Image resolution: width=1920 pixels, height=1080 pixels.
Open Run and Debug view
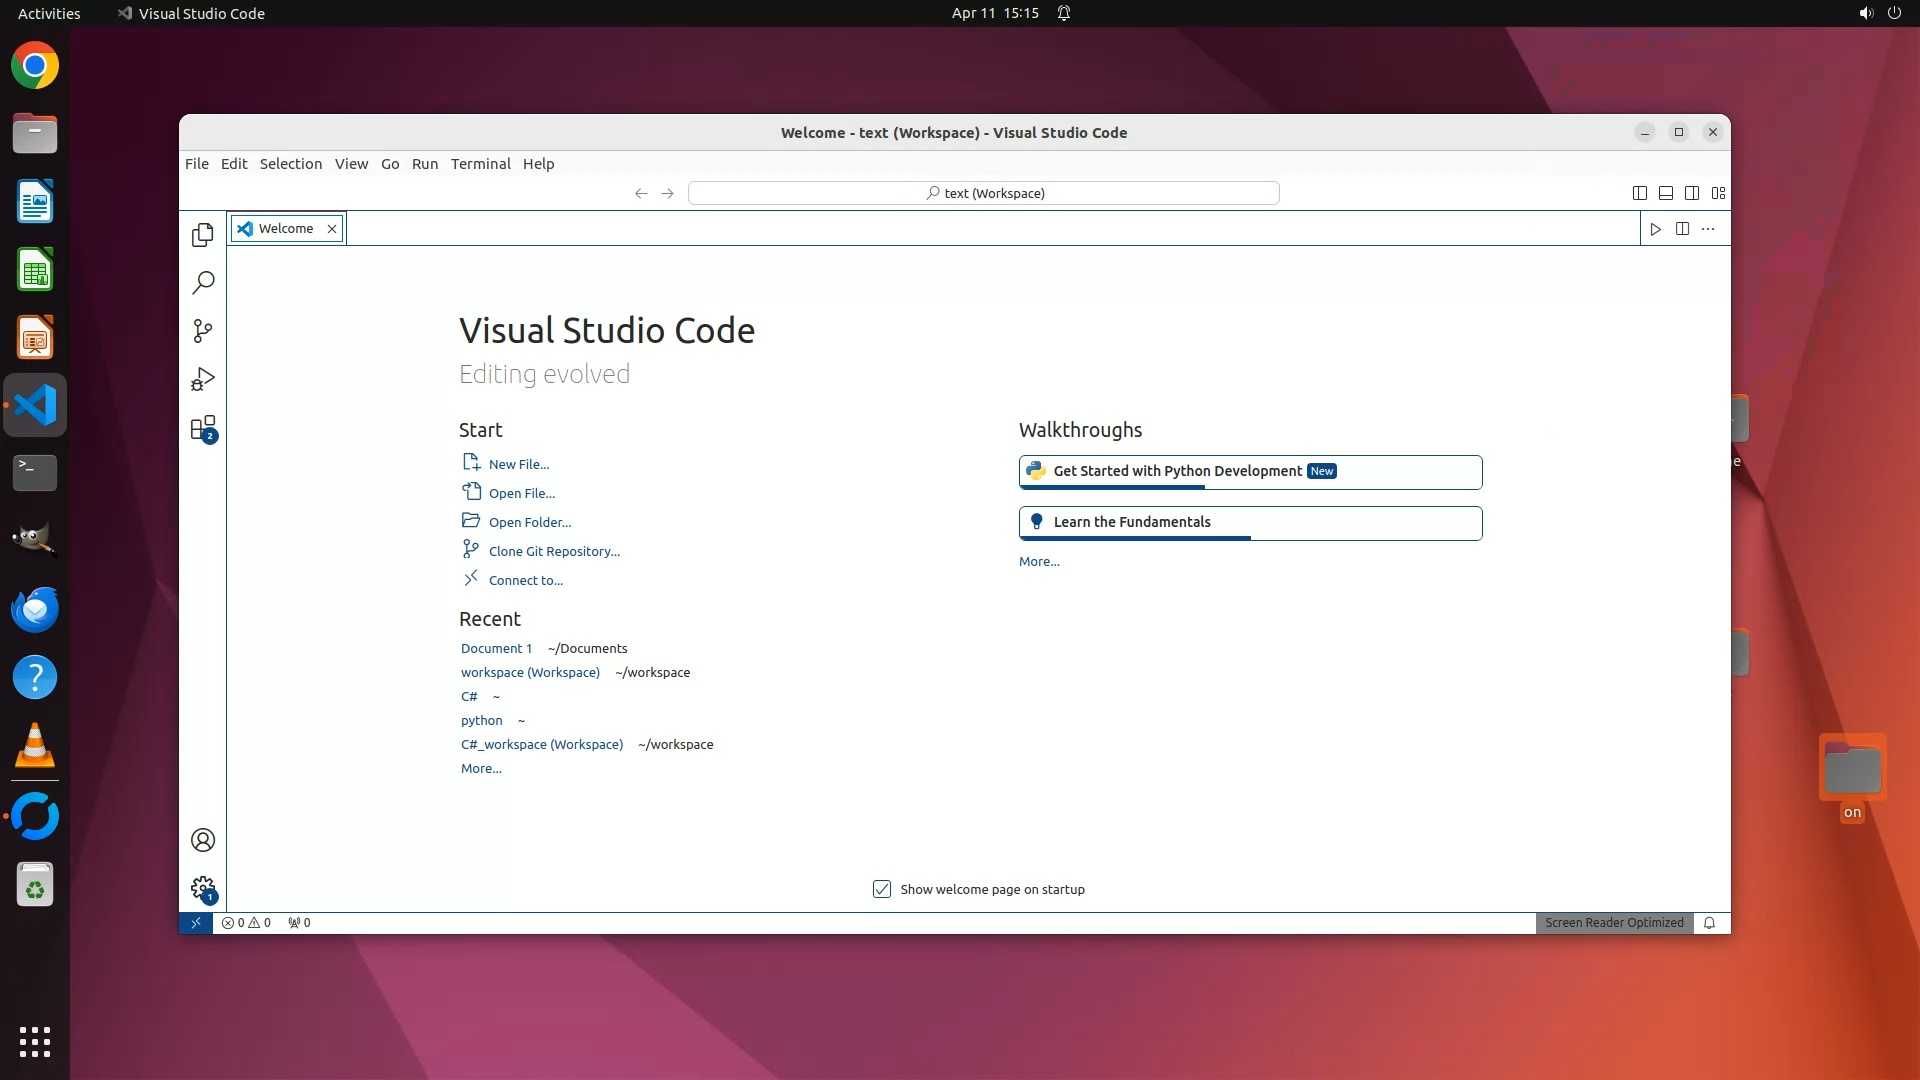[203, 380]
